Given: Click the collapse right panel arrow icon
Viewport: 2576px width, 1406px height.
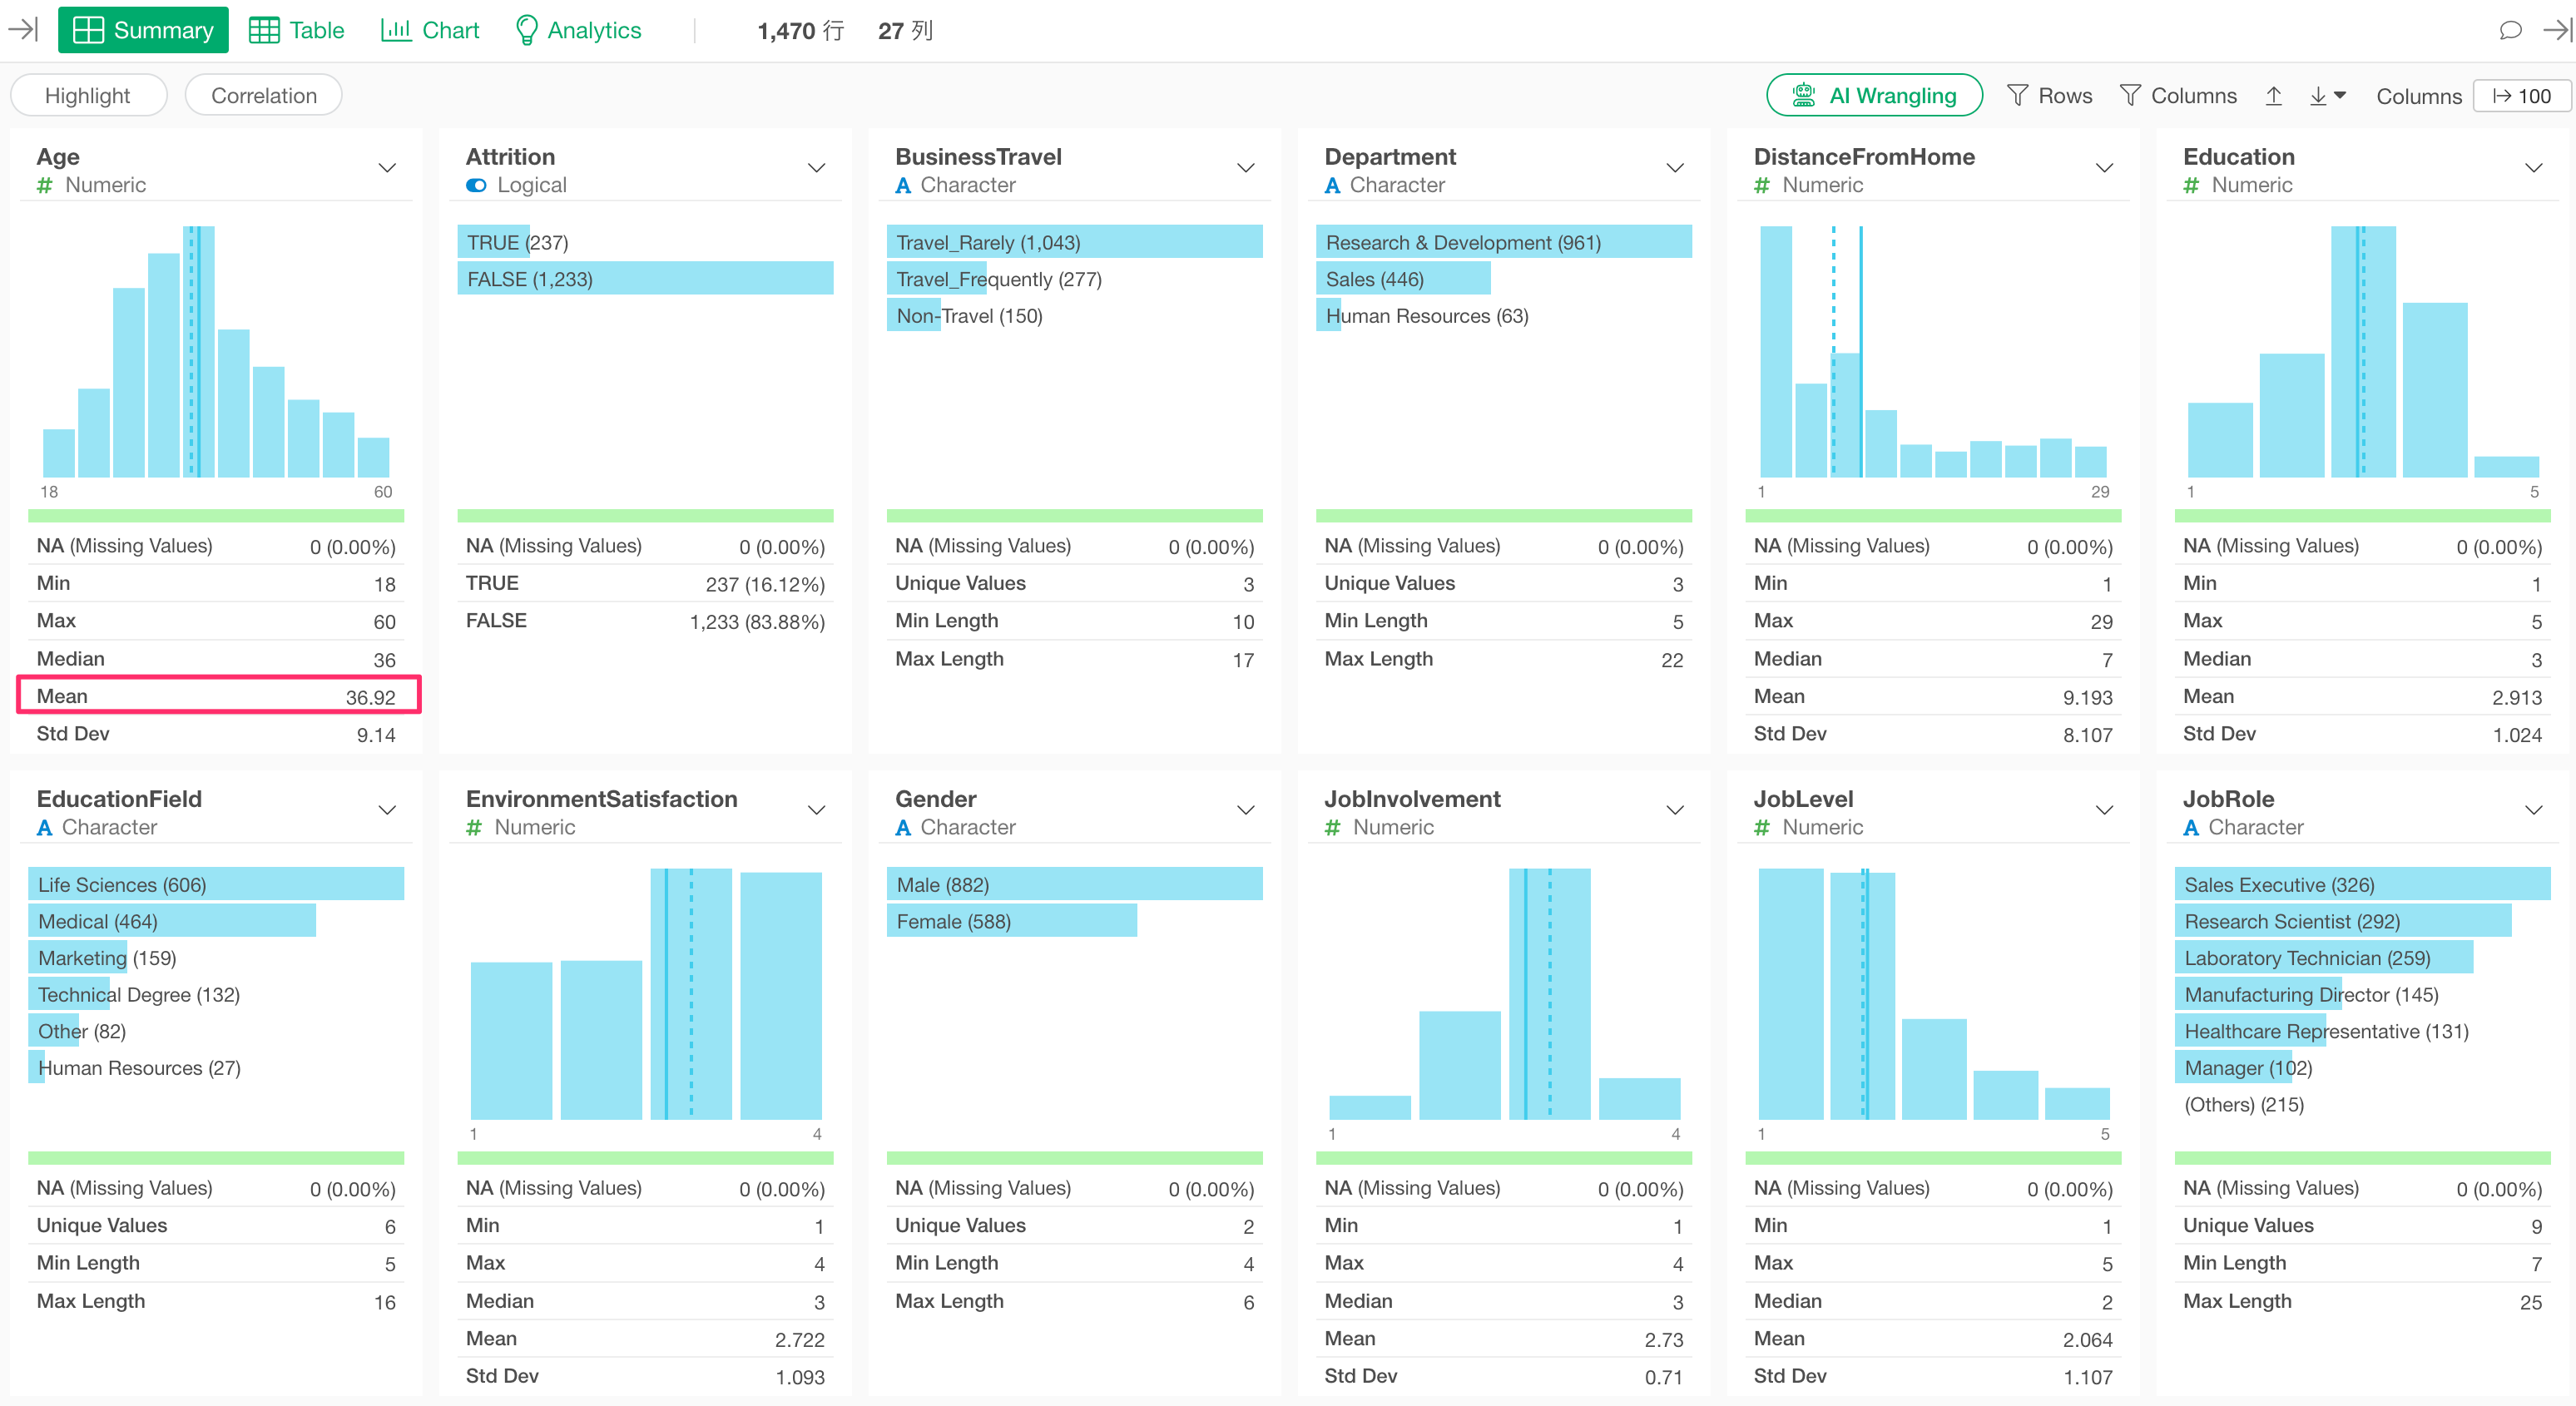Looking at the screenshot, I should pos(2556,30).
